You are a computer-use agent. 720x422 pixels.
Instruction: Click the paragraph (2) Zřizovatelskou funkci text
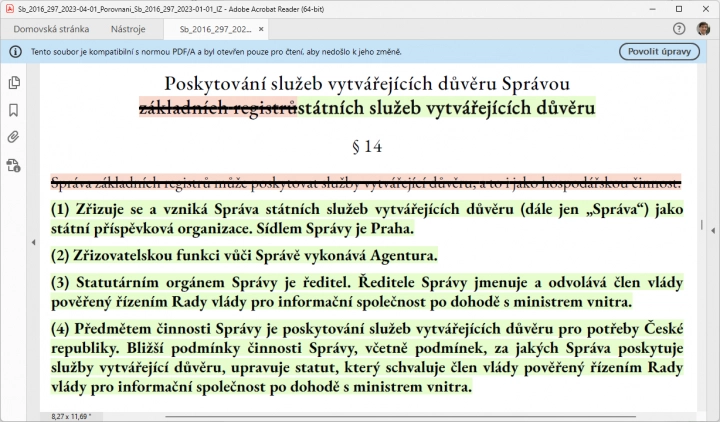point(244,255)
